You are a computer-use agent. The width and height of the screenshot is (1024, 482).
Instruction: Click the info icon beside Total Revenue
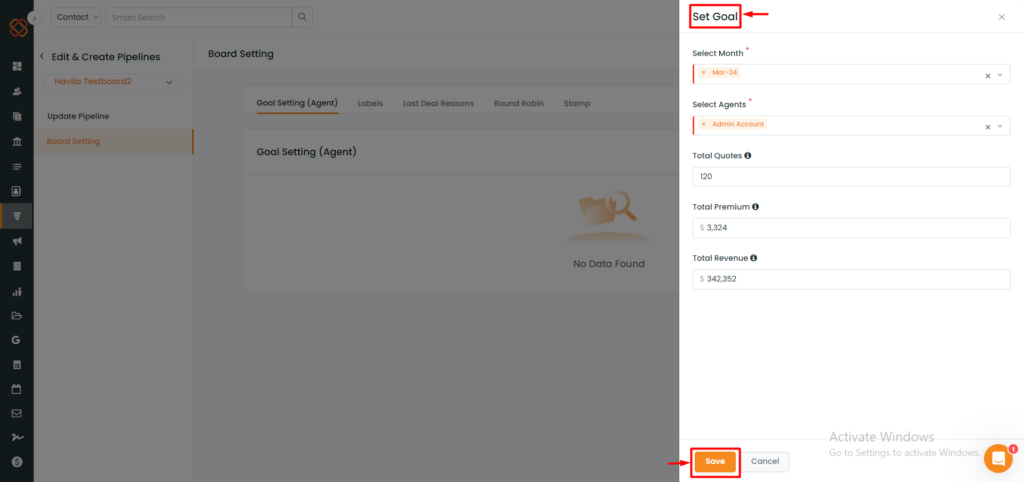point(754,258)
